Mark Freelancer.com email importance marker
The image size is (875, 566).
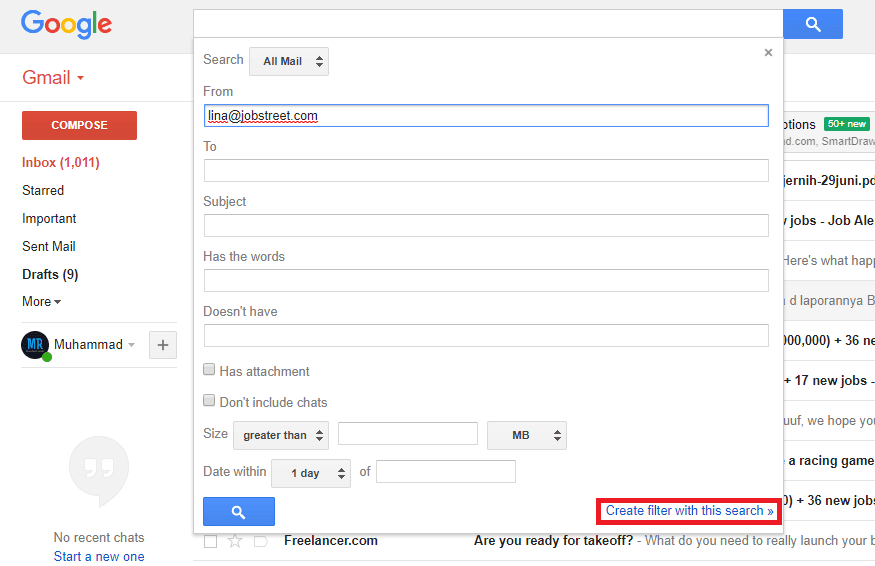260,541
